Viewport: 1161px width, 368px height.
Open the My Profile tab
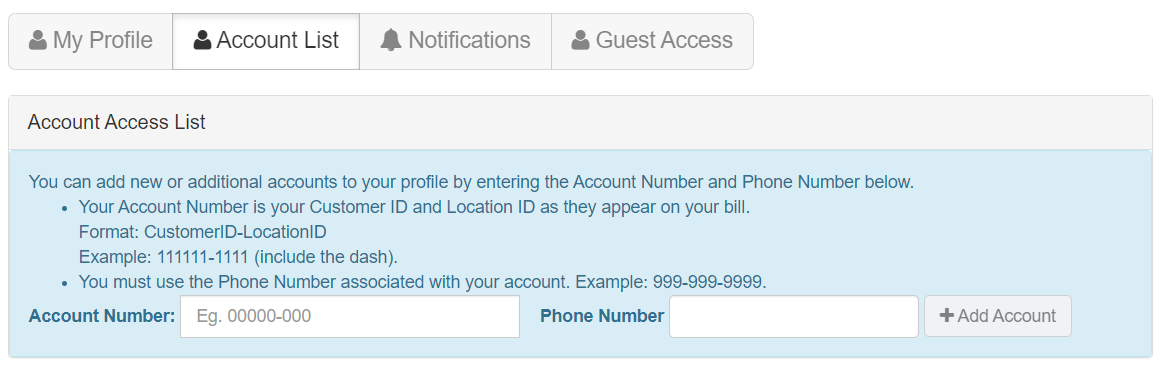click(90, 41)
